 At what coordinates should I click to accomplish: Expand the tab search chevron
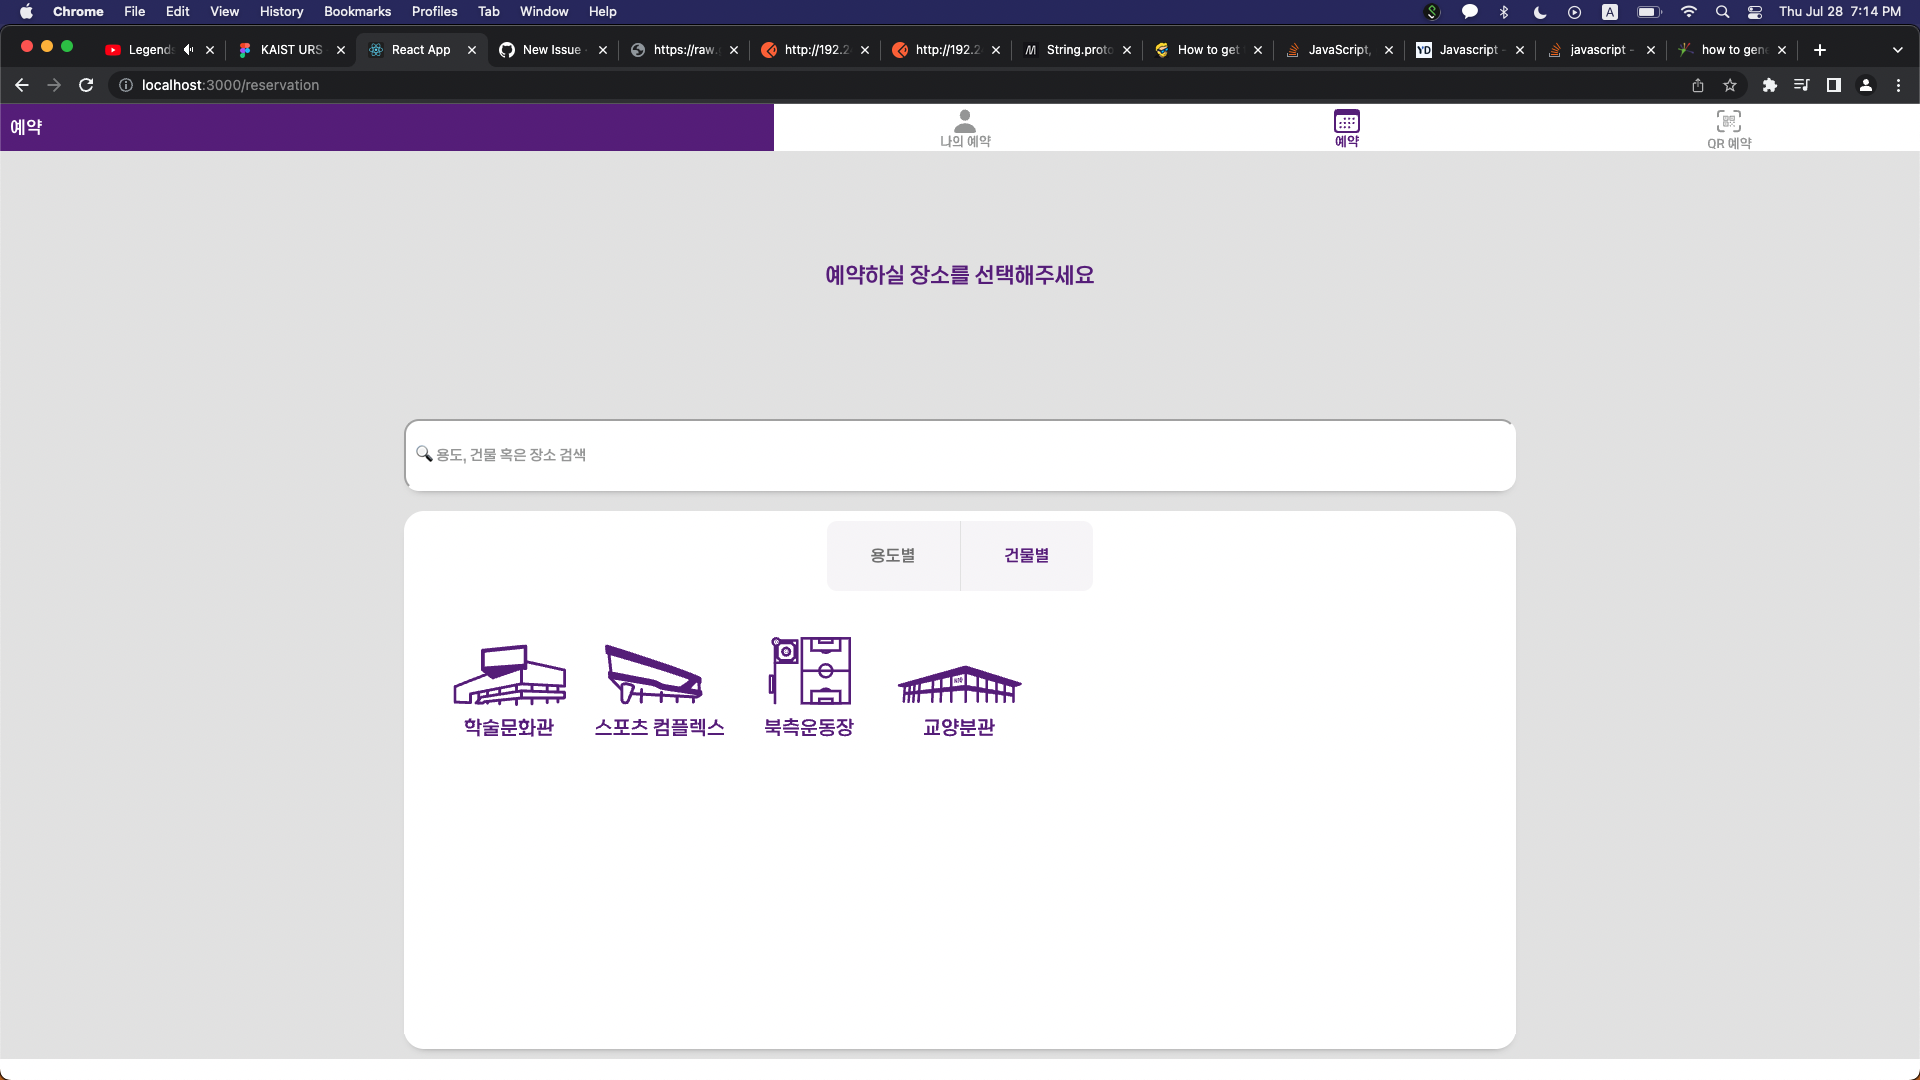coord(1897,50)
